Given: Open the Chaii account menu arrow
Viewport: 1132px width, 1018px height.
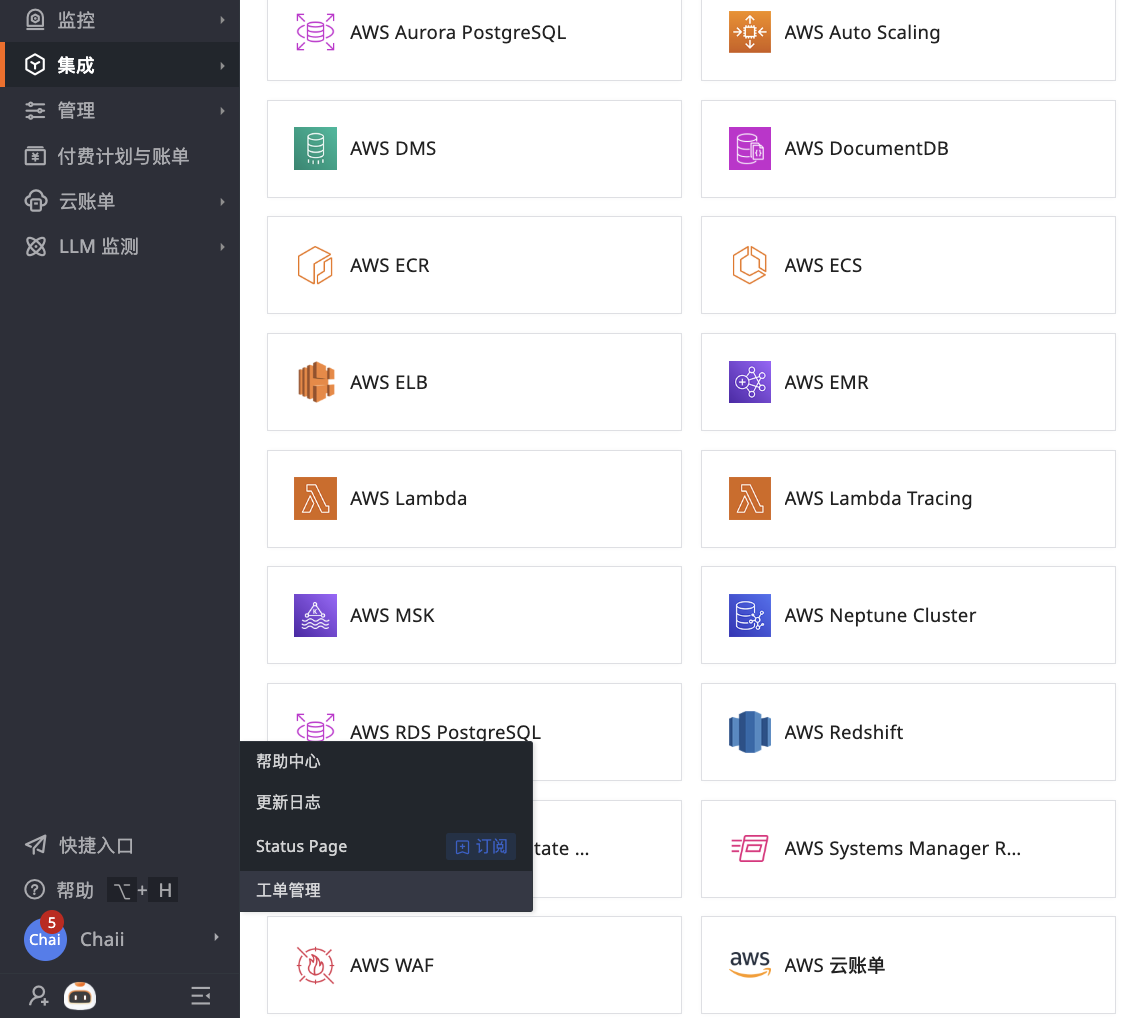Looking at the screenshot, I should click(217, 938).
